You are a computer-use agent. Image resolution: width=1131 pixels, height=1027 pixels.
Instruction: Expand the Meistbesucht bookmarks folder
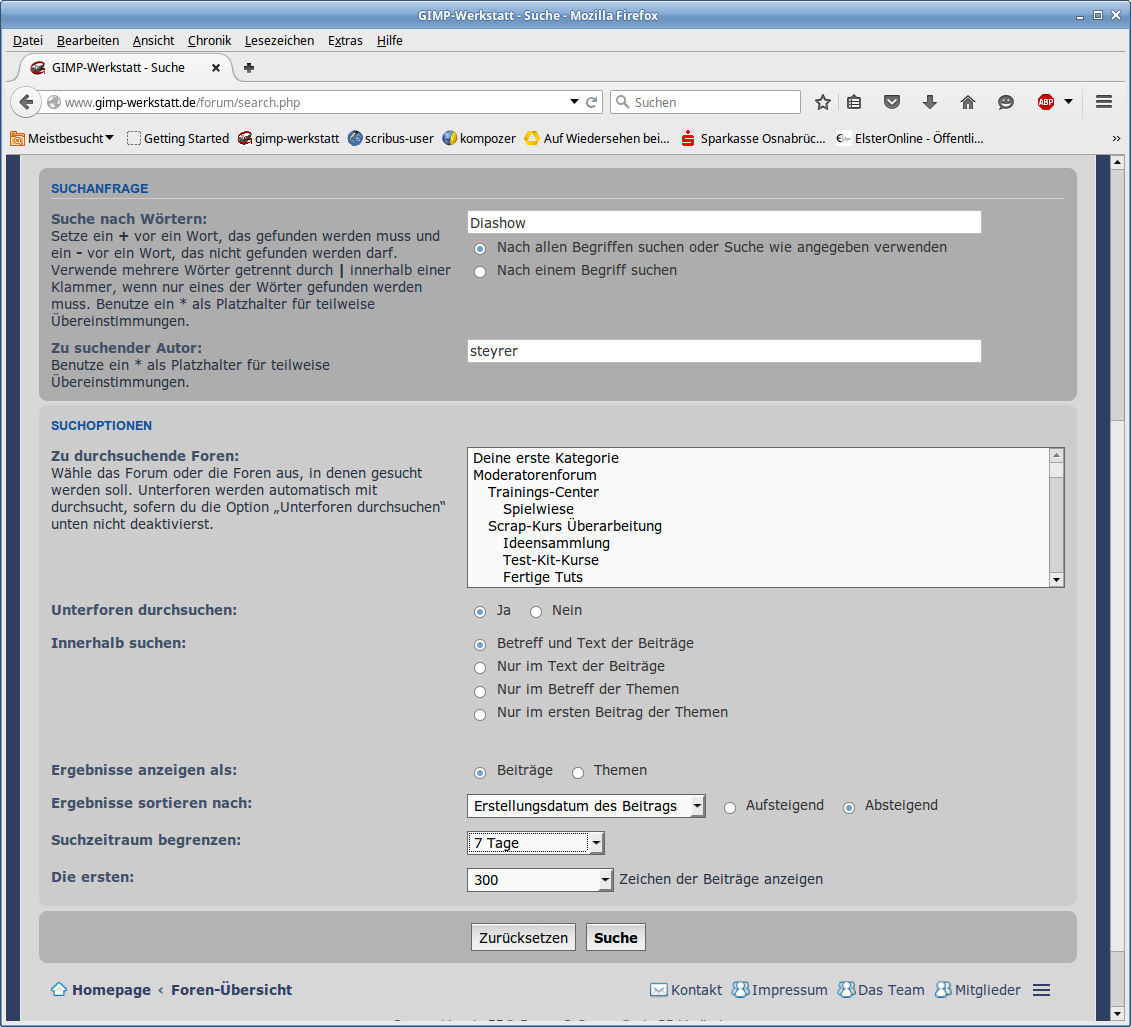(62, 138)
